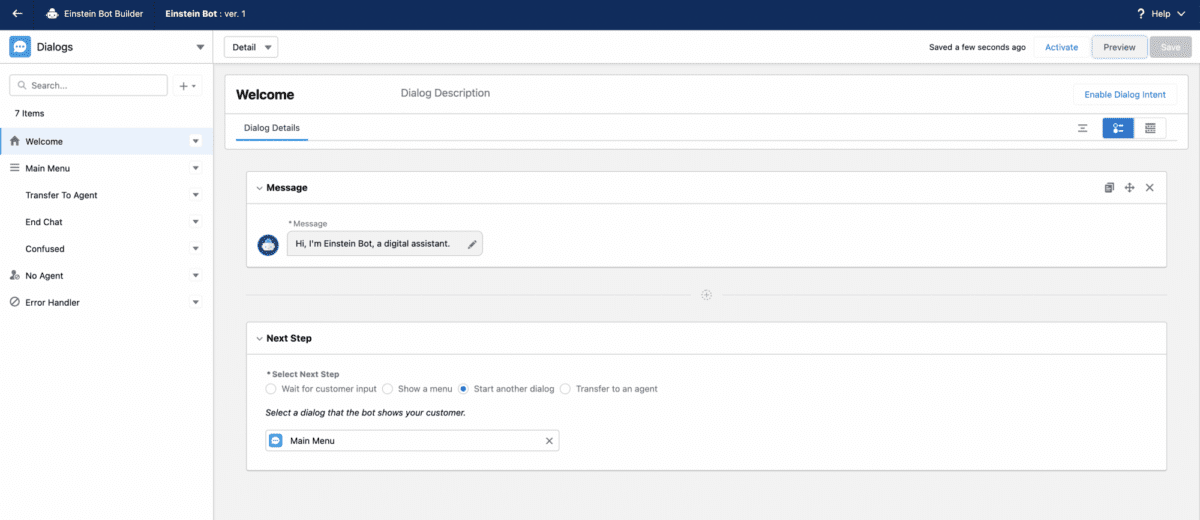
Task: Edit the message with pencil icon
Action: (472, 244)
